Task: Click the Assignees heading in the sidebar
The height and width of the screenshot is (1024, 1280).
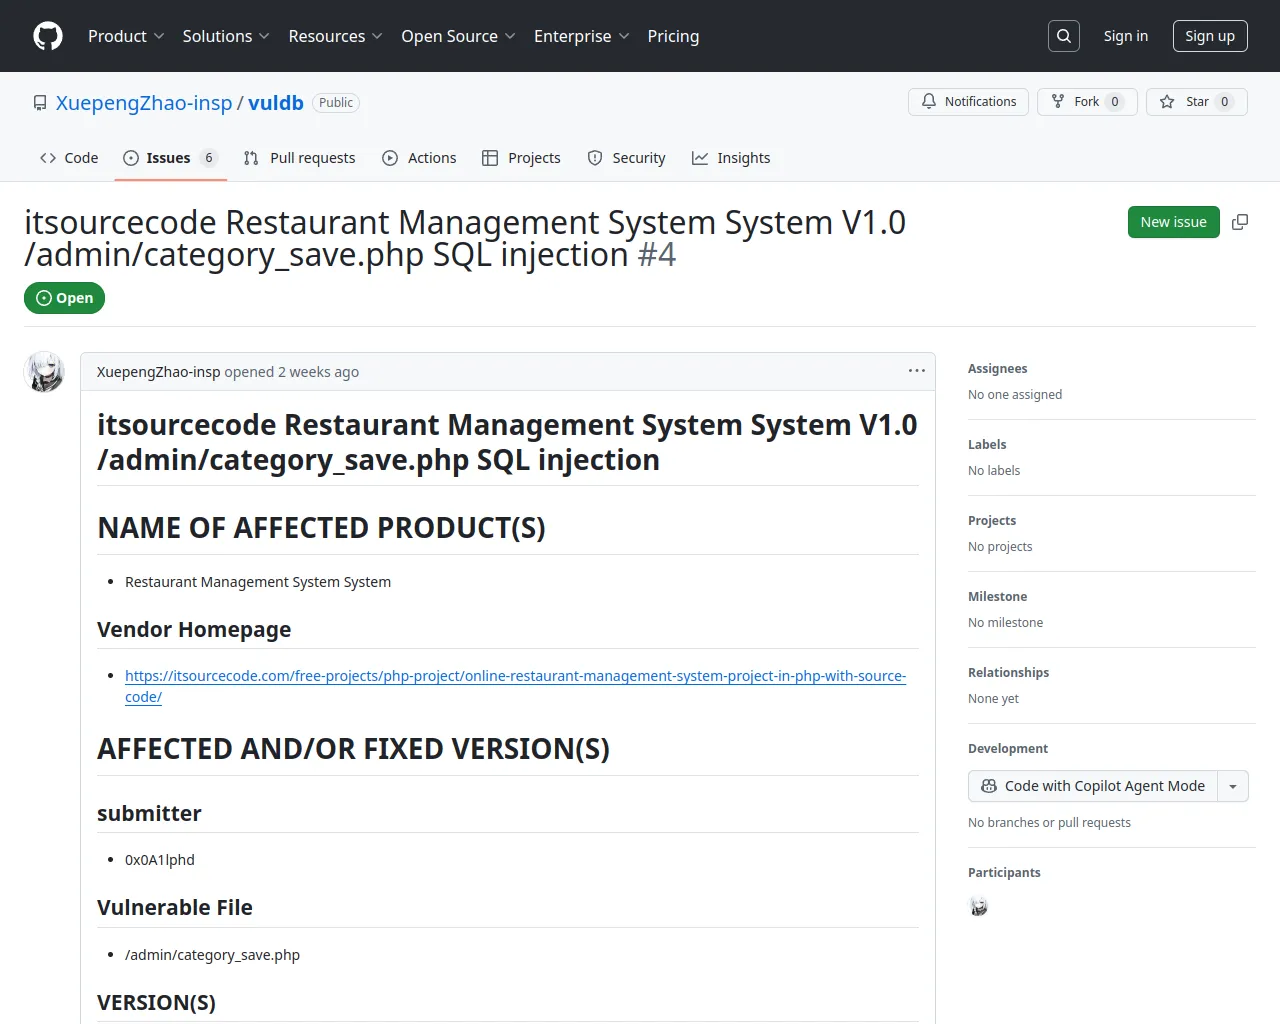Action: (x=998, y=369)
